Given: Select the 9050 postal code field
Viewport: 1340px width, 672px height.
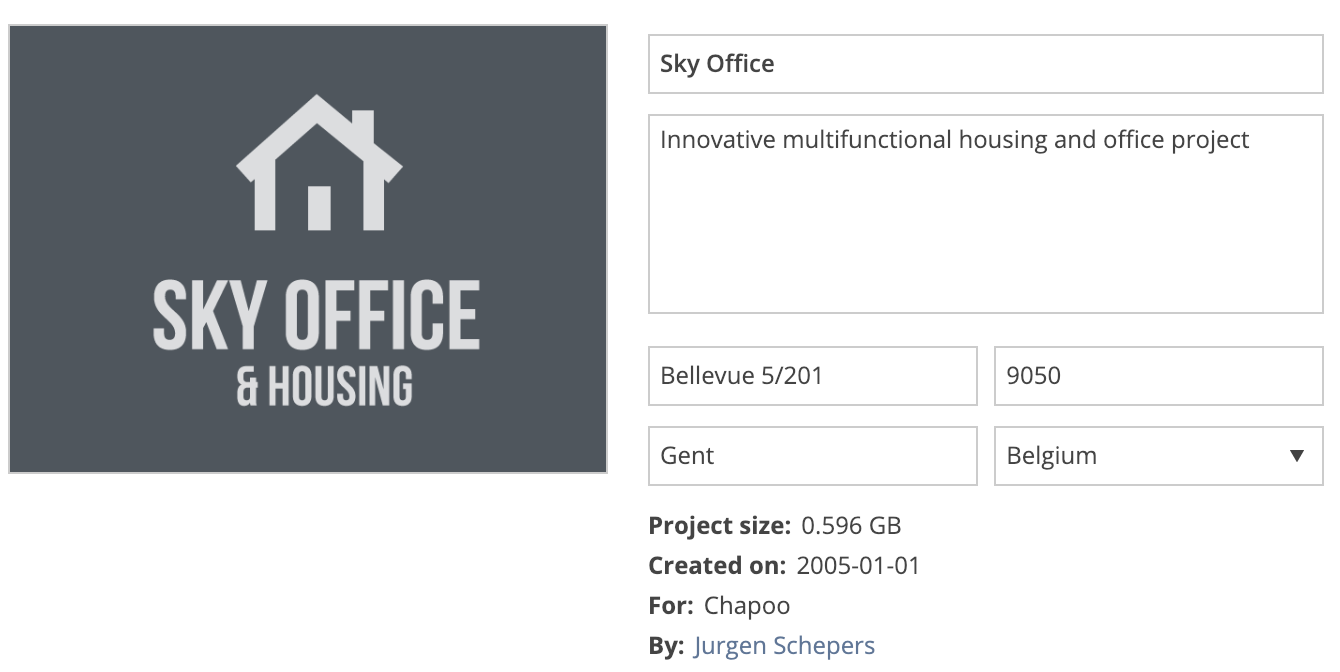Looking at the screenshot, I should [x=1159, y=376].
